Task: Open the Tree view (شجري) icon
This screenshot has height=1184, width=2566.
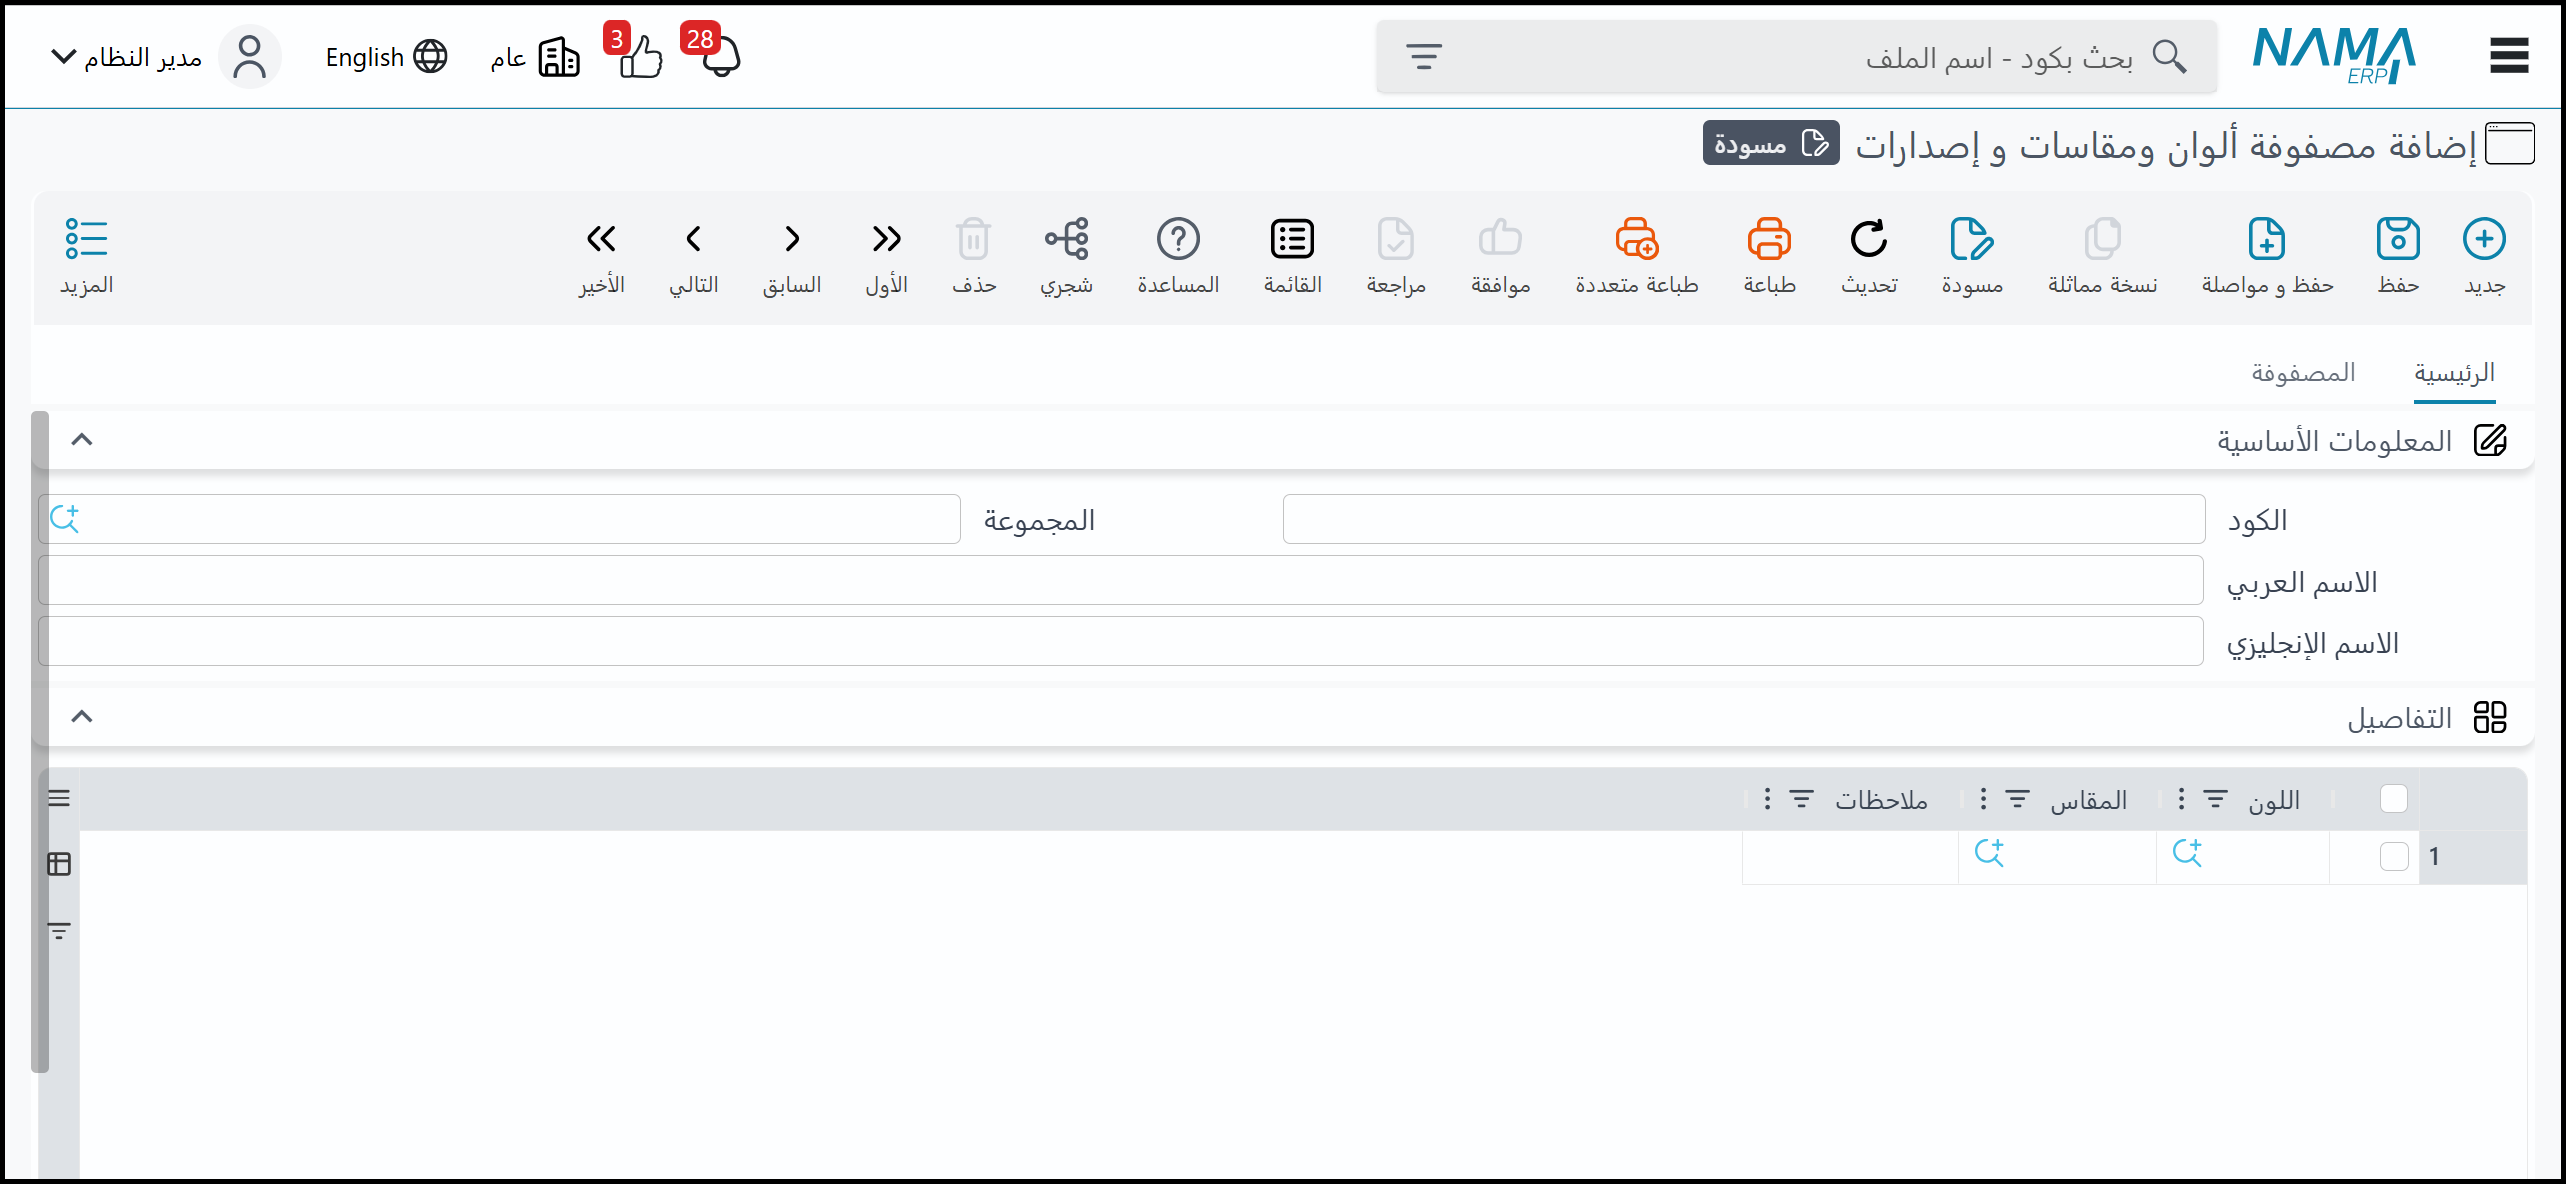Action: click(x=1066, y=240)
